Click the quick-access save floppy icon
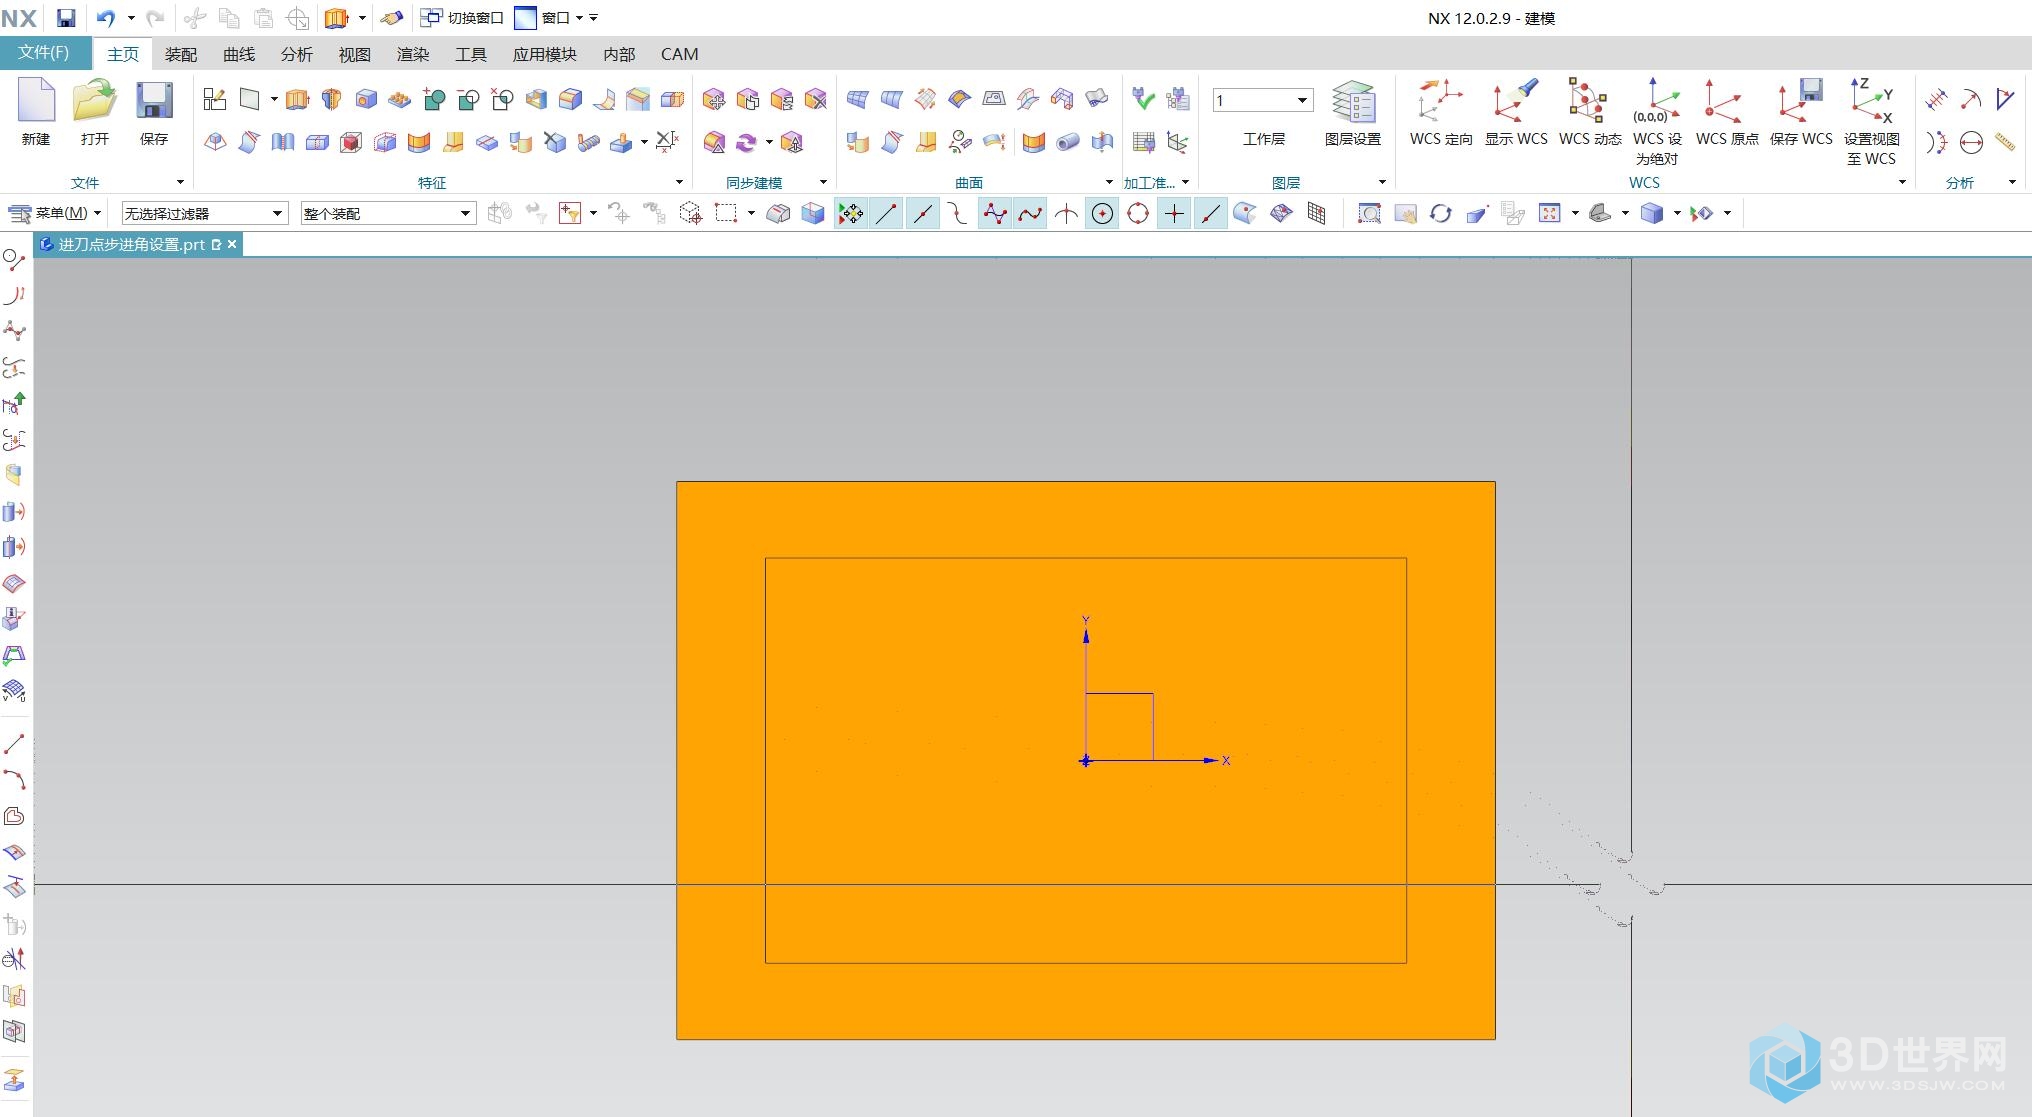 65,18
